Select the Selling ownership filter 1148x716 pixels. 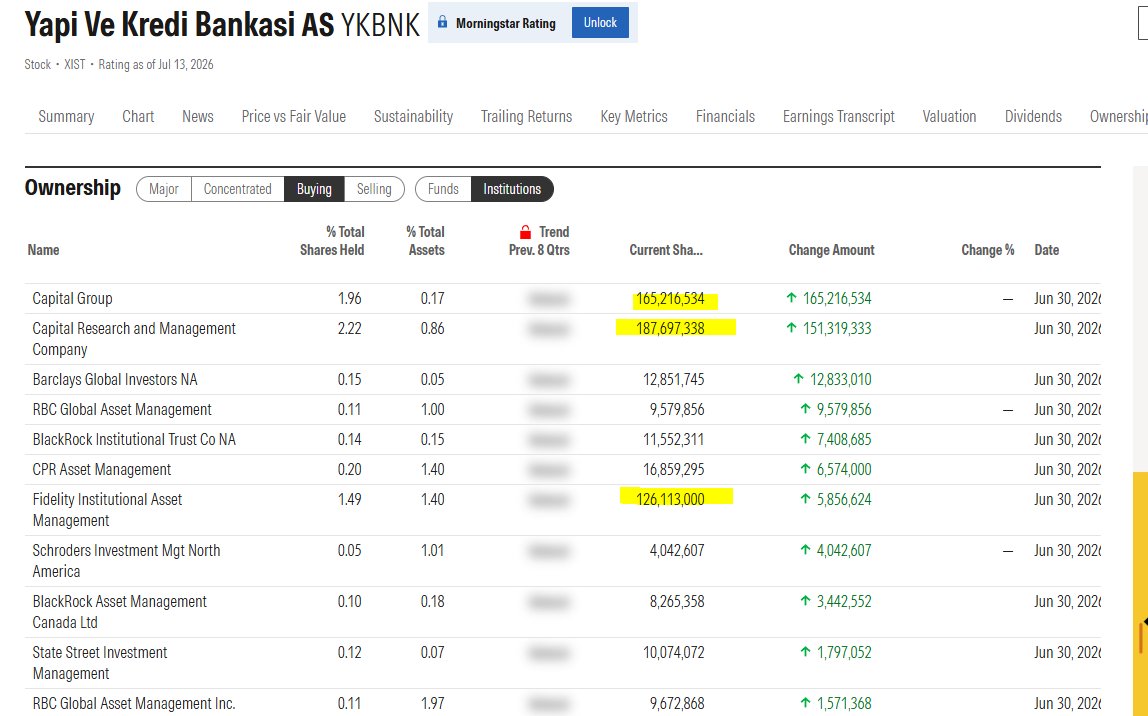pos(374,189)
